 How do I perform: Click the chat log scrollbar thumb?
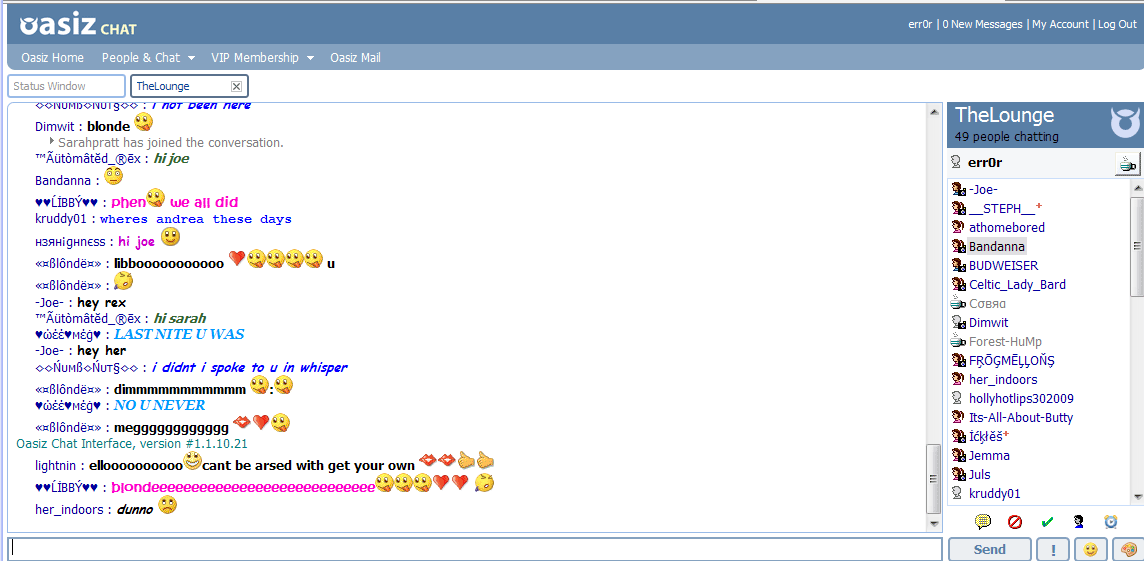pos(933,479)
